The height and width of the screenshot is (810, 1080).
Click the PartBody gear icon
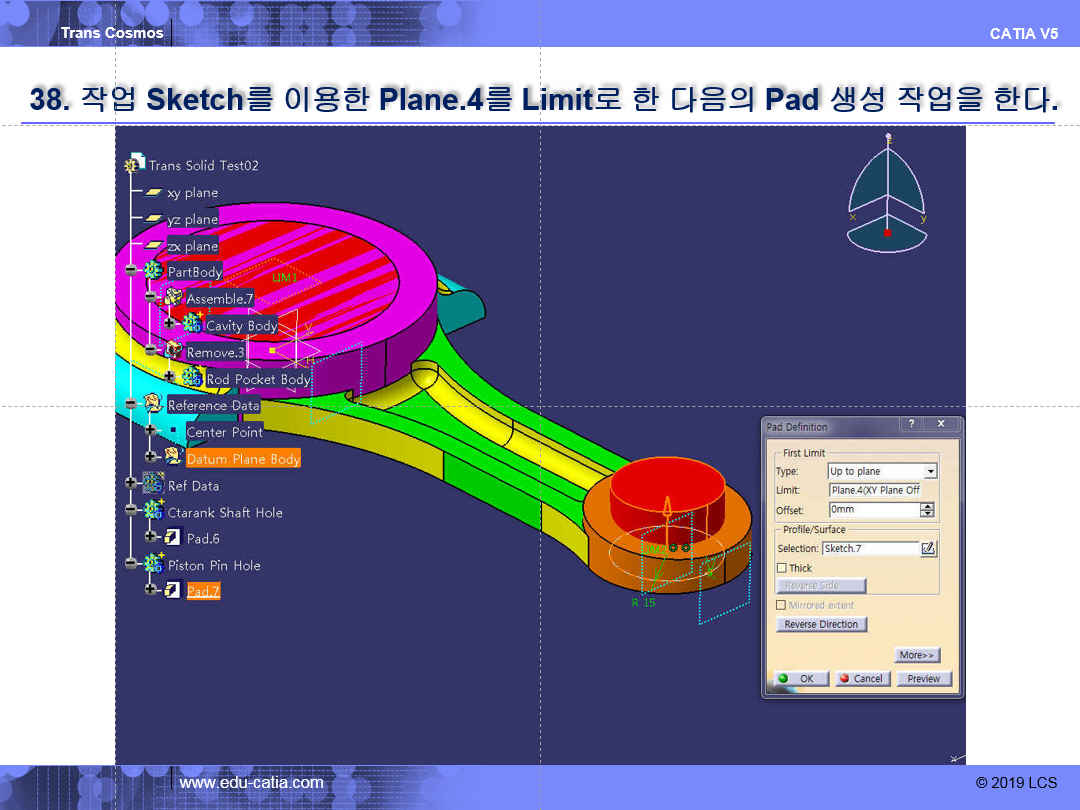tap(153, 272)
